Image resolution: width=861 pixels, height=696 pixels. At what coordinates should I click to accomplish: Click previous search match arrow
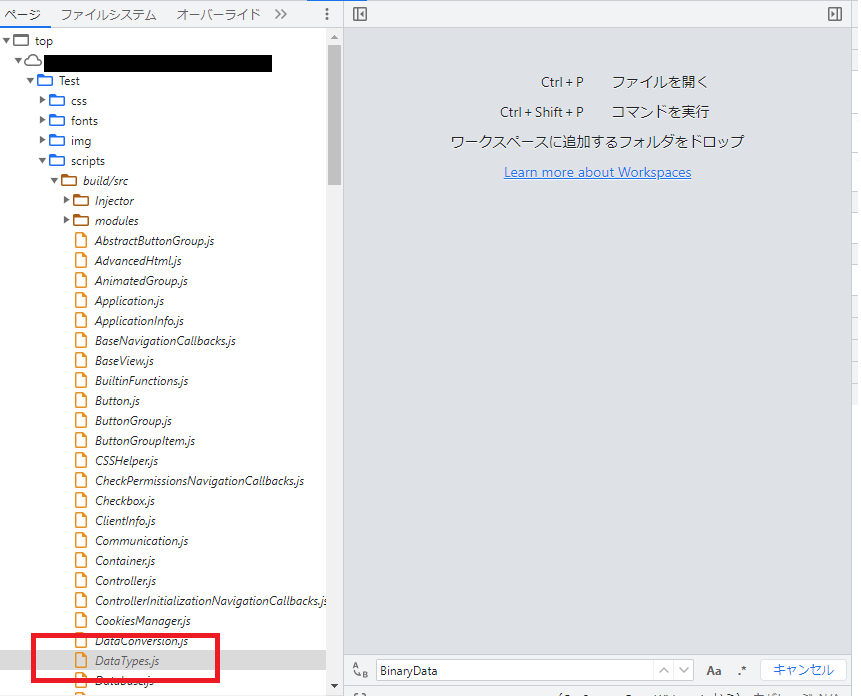point(663,670)
